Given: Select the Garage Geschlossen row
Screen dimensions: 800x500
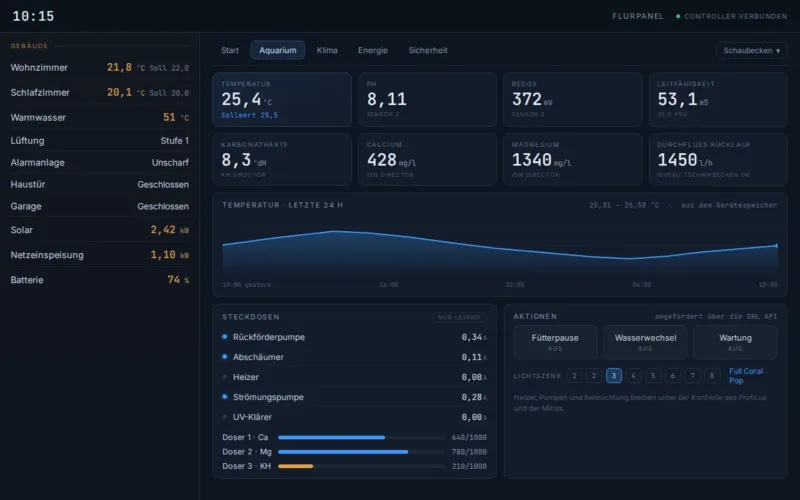Looking at the screenshot, I should tap(99, 206).
